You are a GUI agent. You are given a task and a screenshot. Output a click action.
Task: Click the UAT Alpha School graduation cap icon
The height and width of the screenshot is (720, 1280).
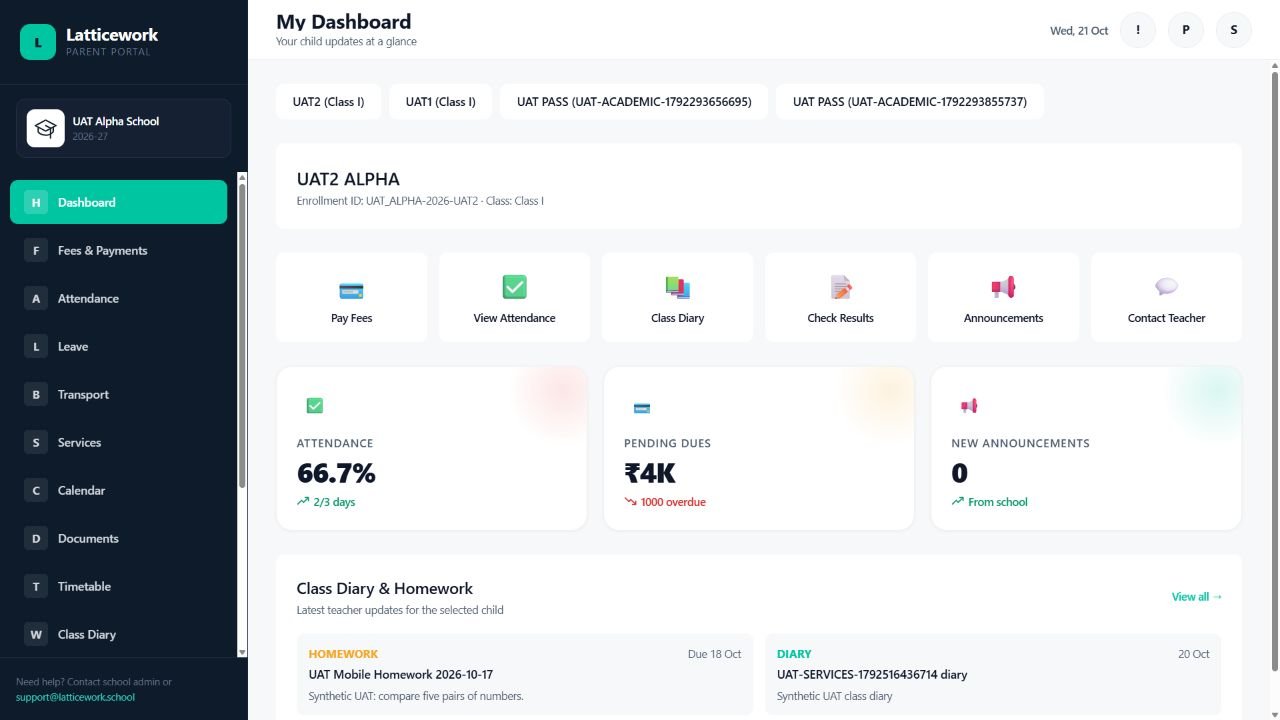[x=45, y=128]
